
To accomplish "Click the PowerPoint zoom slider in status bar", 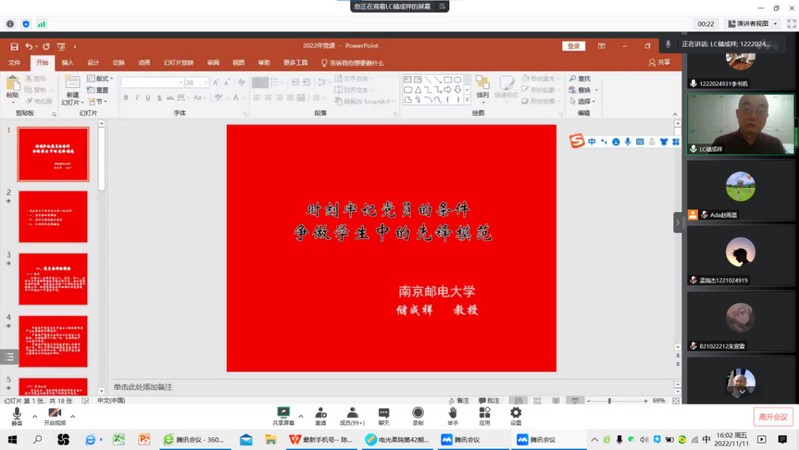I will [610, 401].
